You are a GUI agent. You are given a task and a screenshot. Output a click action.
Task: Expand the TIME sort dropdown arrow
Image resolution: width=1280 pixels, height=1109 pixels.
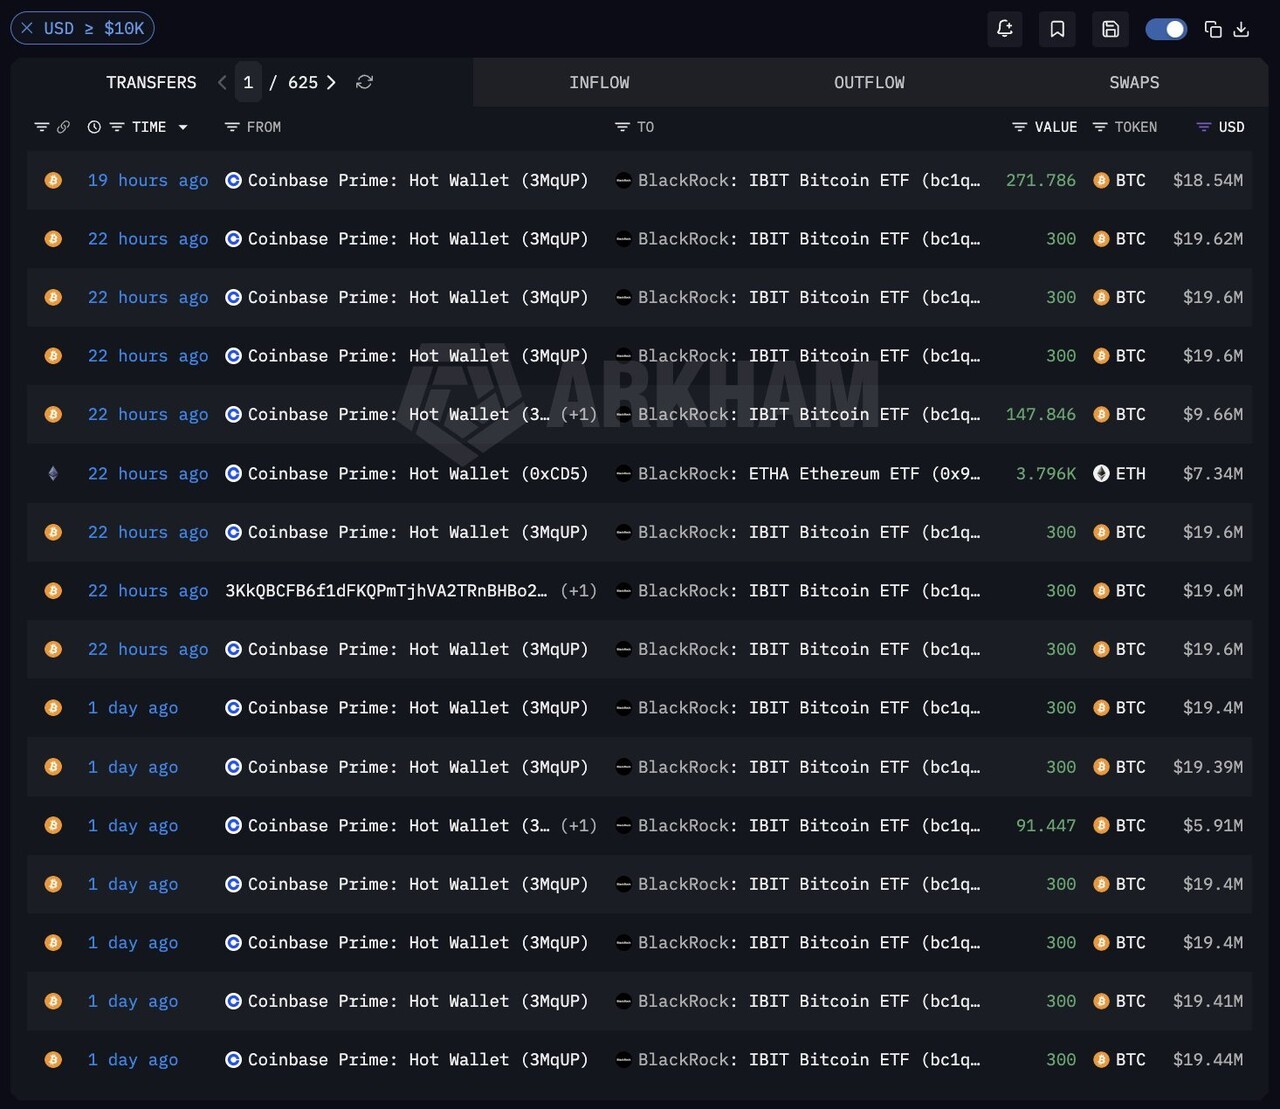(183, 127)
